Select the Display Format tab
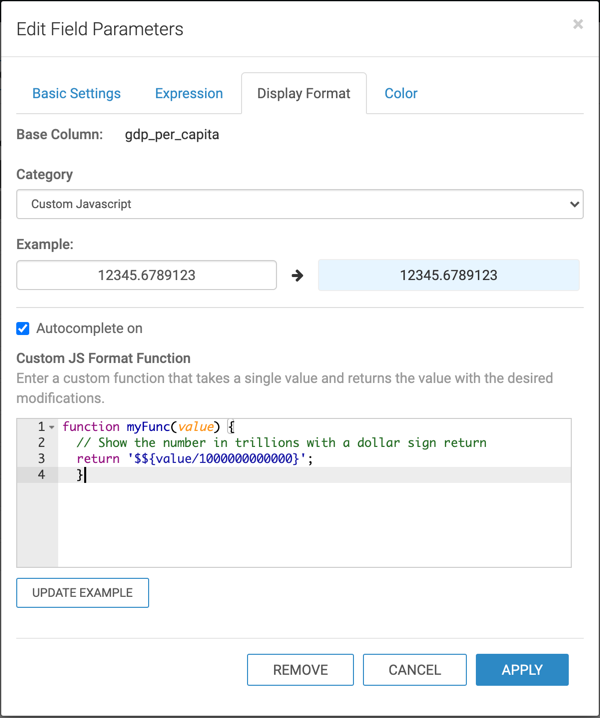The width and height of the screenshot is (600, 718). tap(304, 93)
